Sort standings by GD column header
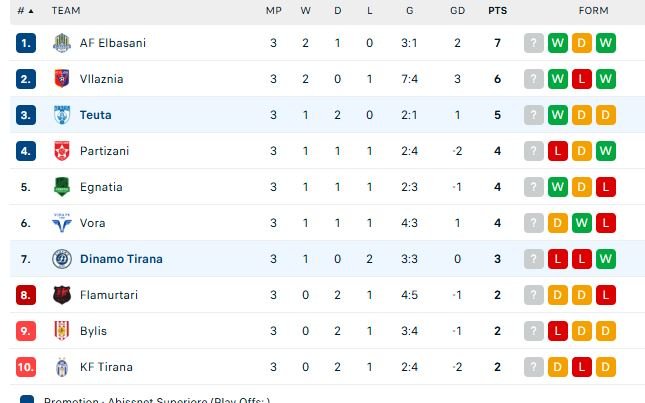The height and width of the screenshot is (403, 645). [457, 11]
